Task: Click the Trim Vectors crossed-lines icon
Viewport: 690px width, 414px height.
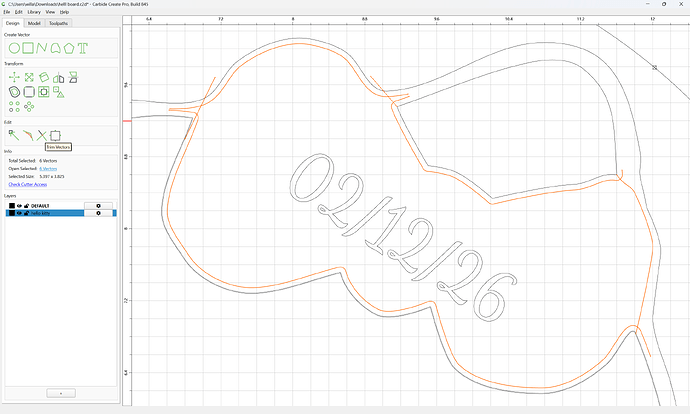Action: (42, 135)
